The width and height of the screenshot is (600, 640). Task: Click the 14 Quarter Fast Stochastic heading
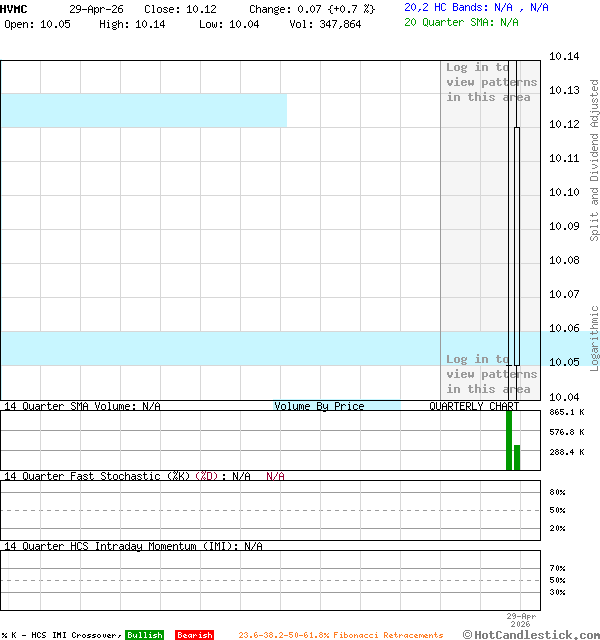(127, 476)
